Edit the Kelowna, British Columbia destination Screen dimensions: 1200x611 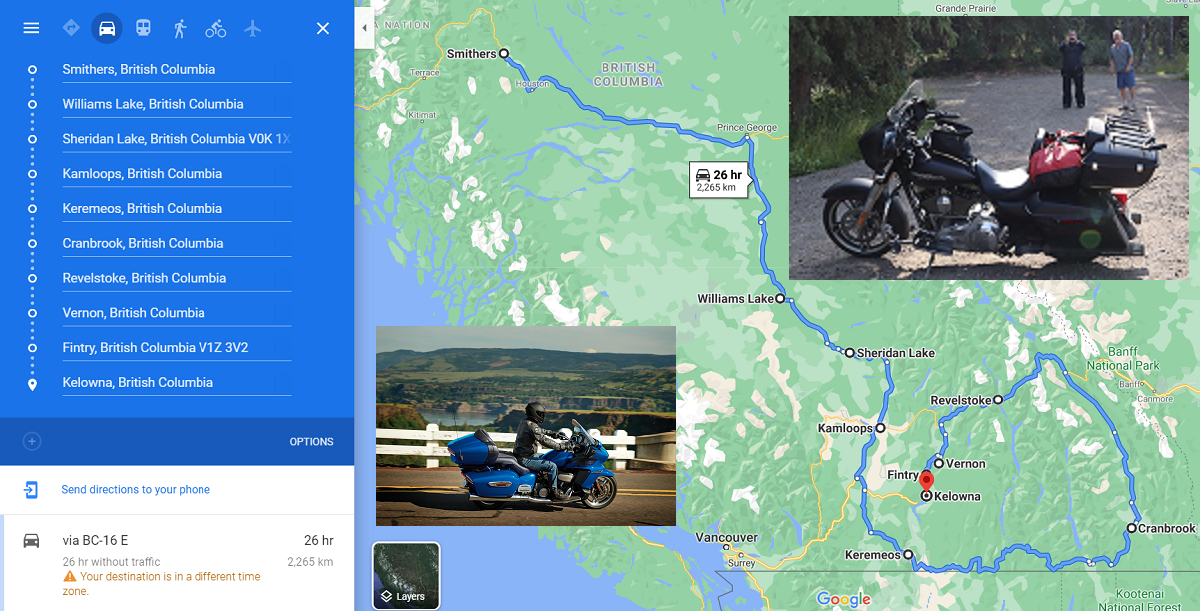pyautogui.click(x=177, y=383)
